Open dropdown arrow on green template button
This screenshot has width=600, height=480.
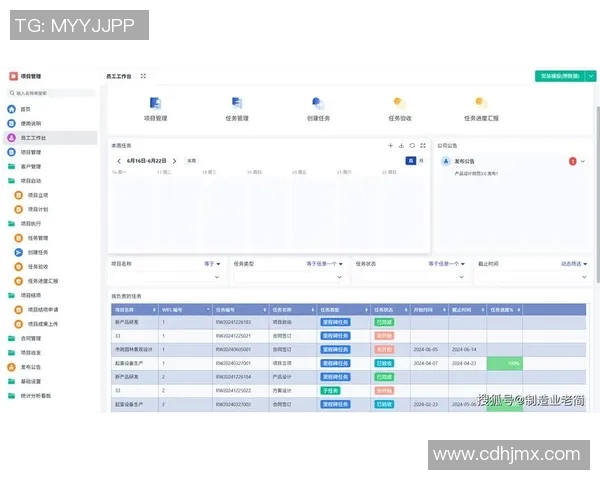pos(591,76)
